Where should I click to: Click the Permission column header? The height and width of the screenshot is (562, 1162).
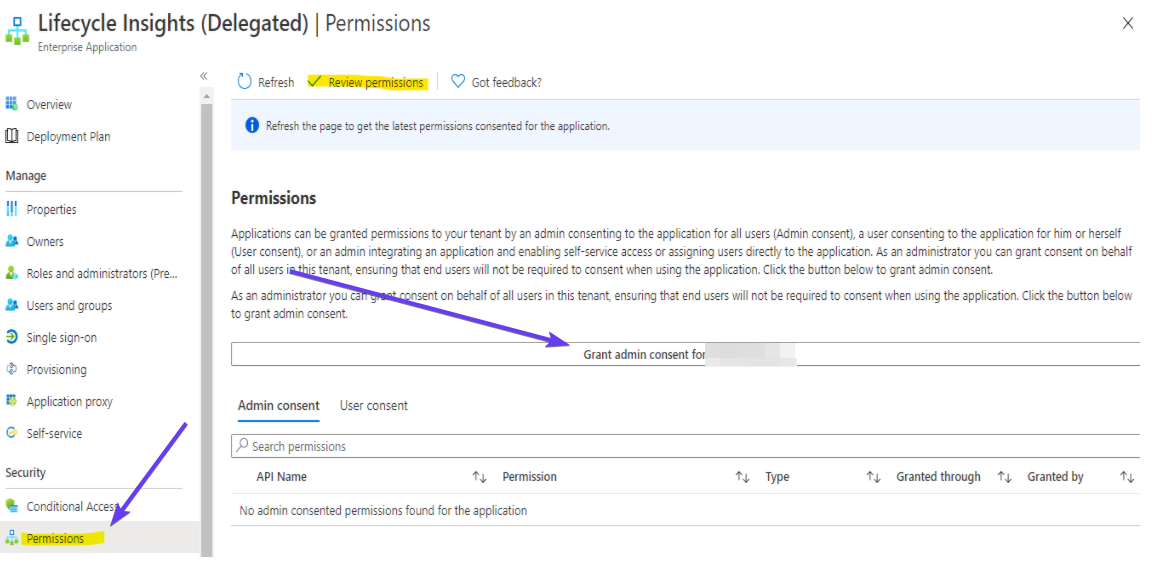click(x=529, y=477)
